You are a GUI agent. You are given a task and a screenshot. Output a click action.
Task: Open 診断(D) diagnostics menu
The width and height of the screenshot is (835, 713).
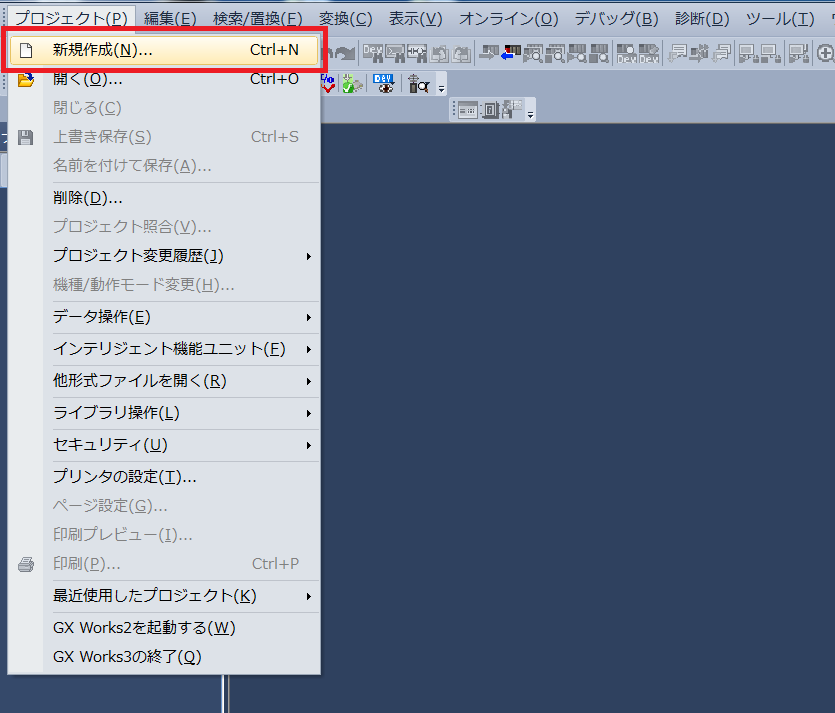pyautogui.click(x=702, y=19)
